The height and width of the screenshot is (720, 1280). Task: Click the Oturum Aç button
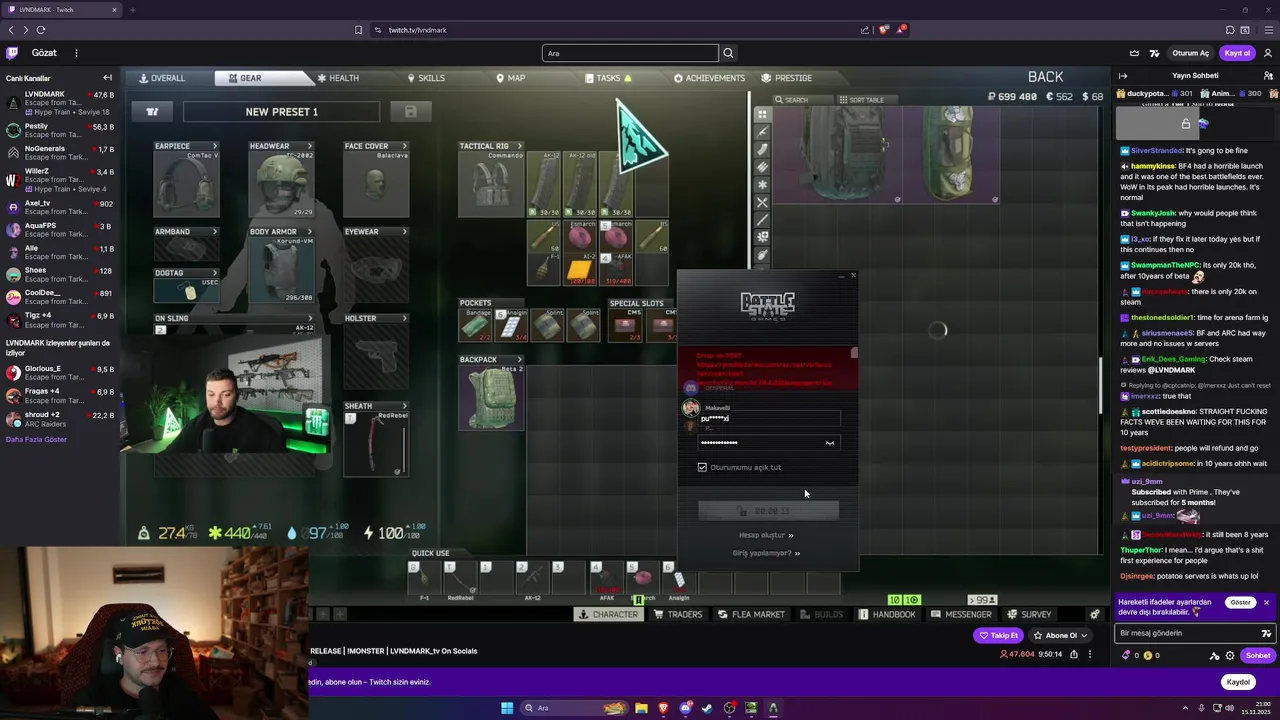click(1190, 53)
